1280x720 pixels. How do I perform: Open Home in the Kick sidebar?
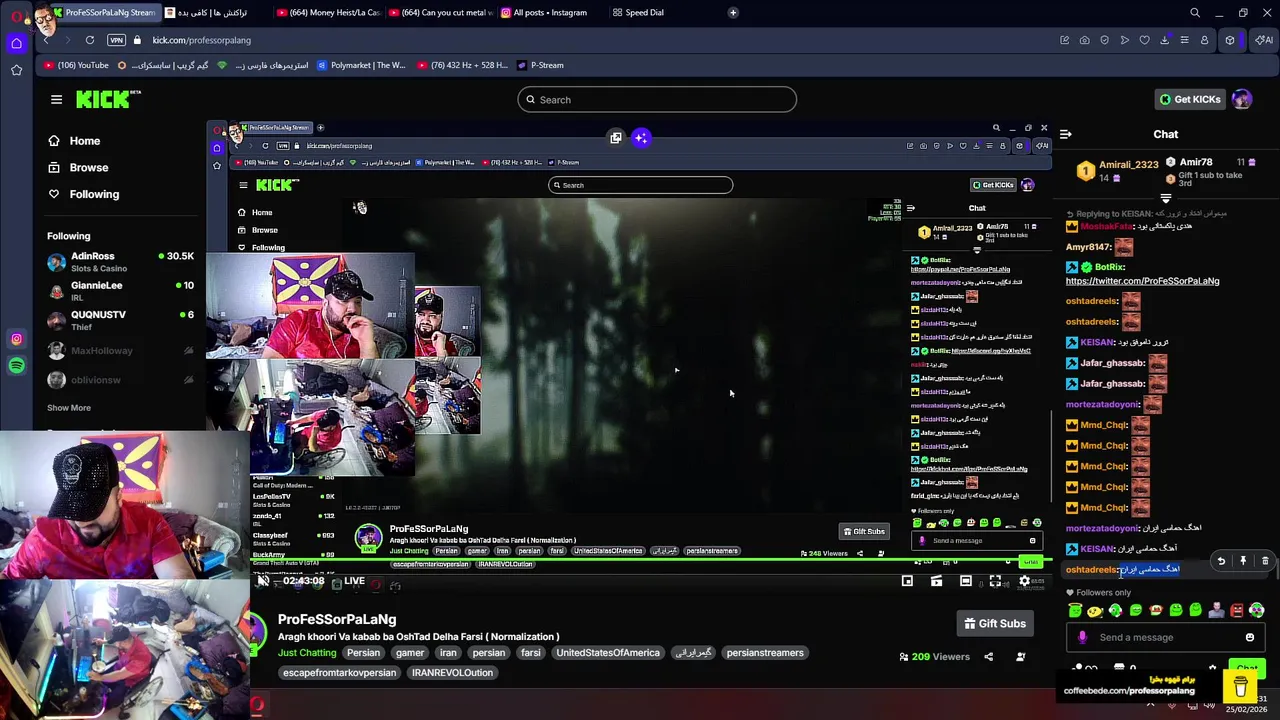(x=74, y=141)
